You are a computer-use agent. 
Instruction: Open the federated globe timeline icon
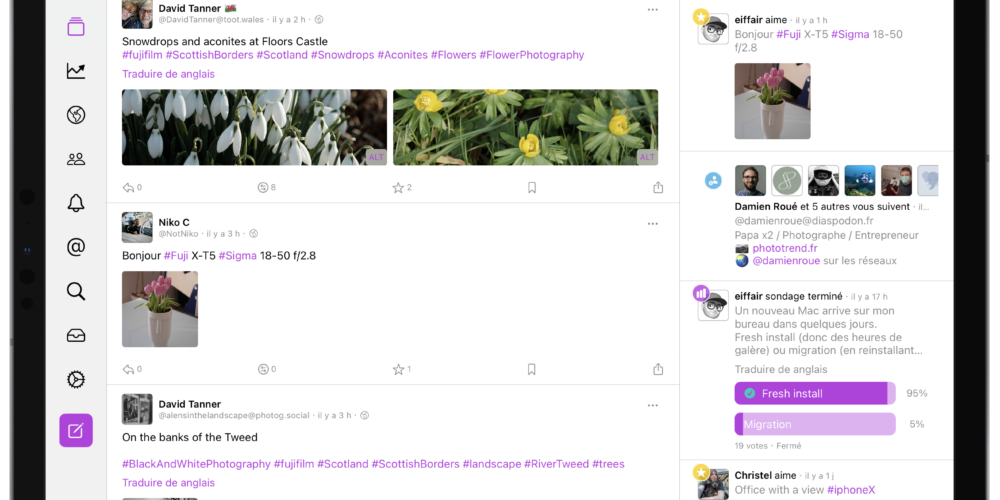[x=76, y=115]
